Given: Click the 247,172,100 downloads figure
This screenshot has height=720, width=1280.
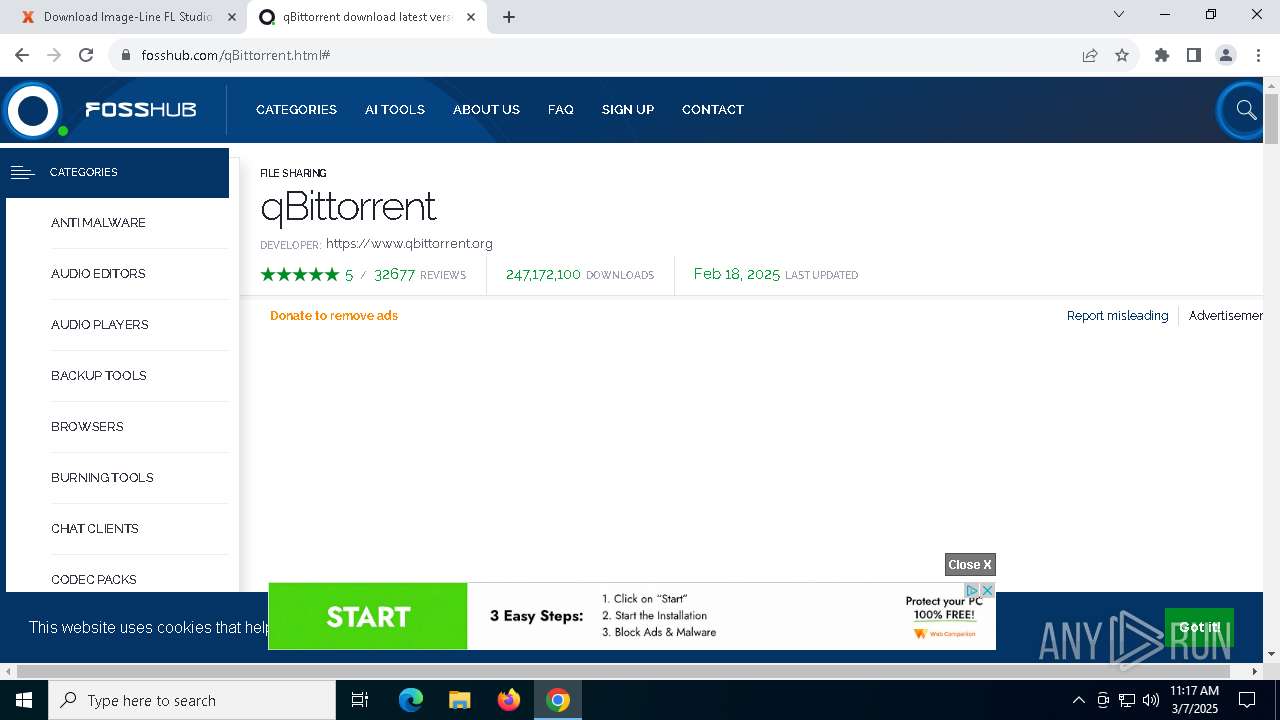Looking at the screenshot, I should (x=543, y=274).
